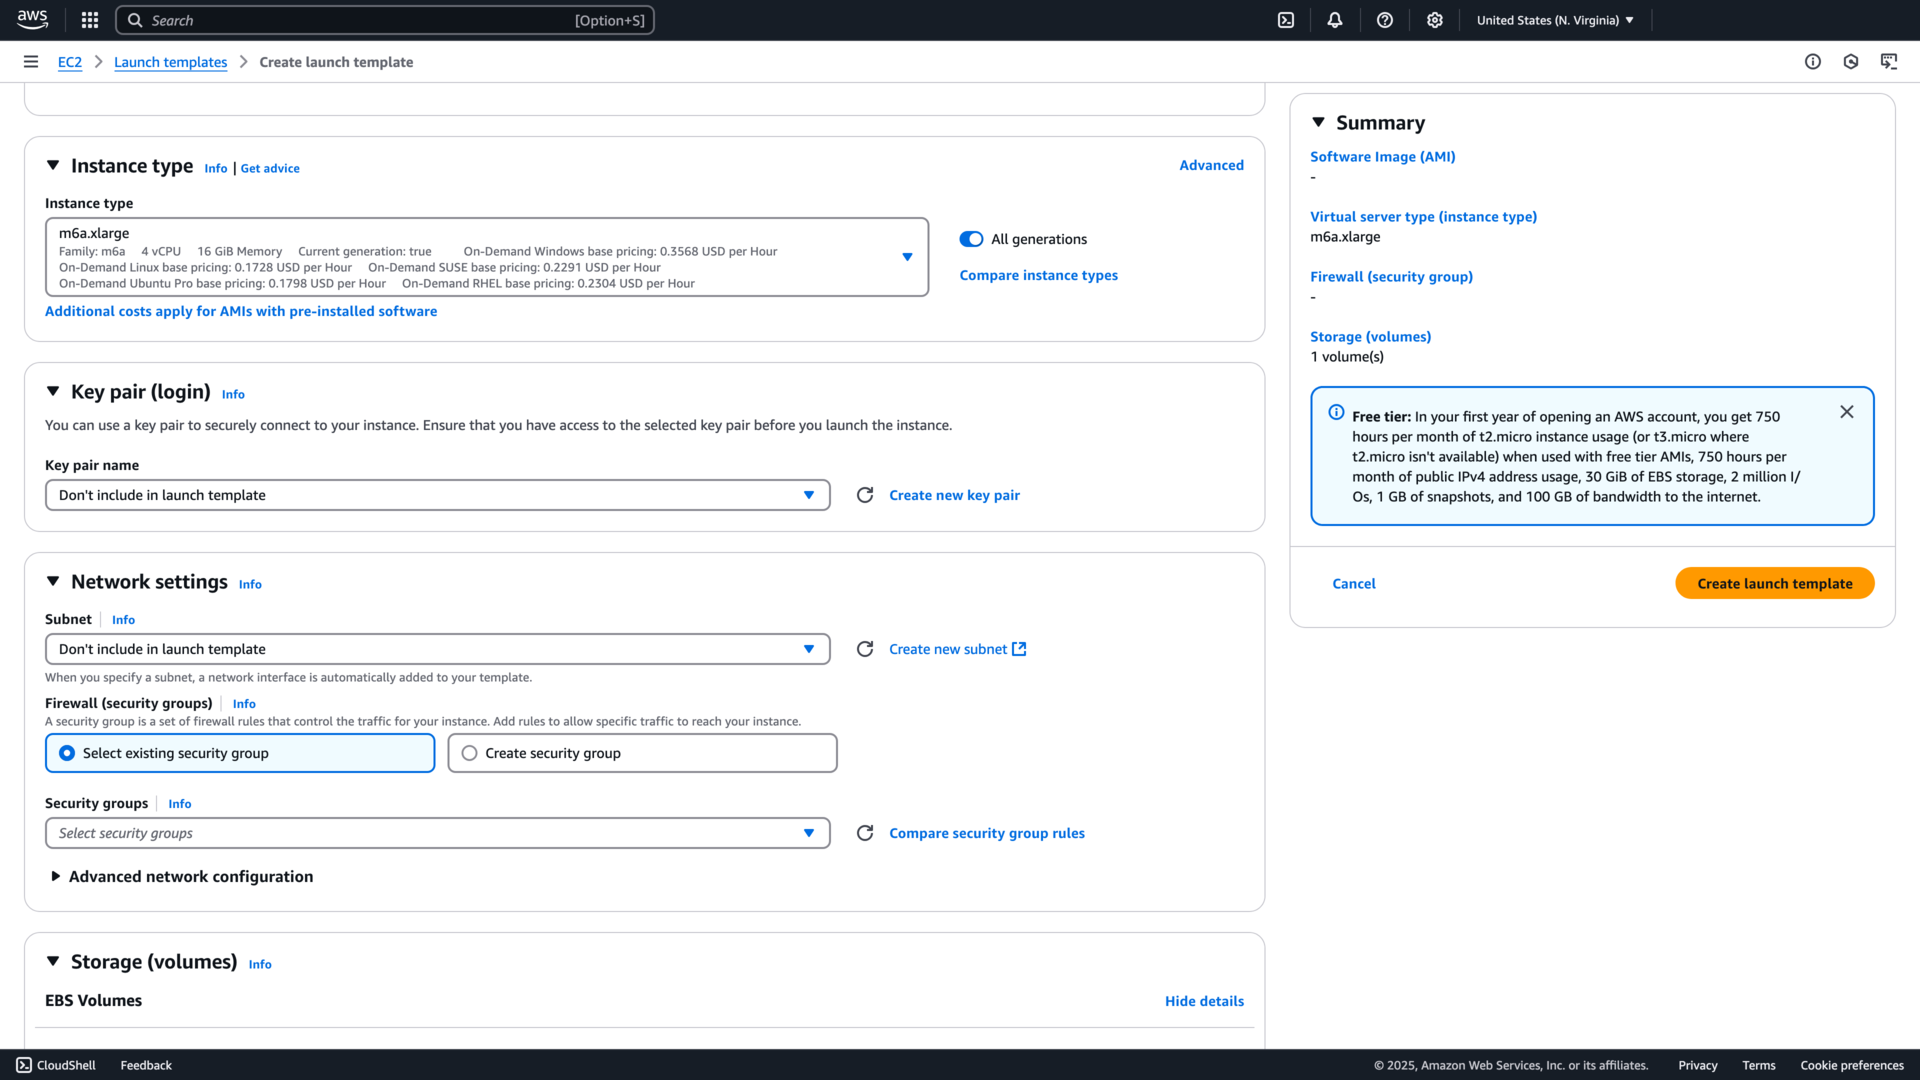This screenshot has width=1920, height=1080.
Task: Focus the top Search field
Action: [385, 20]
